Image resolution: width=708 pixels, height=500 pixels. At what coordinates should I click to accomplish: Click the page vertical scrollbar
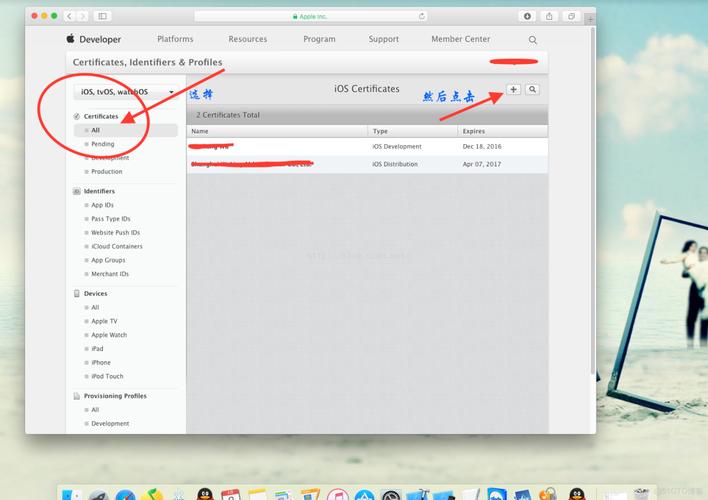click(x=592, y=201)
